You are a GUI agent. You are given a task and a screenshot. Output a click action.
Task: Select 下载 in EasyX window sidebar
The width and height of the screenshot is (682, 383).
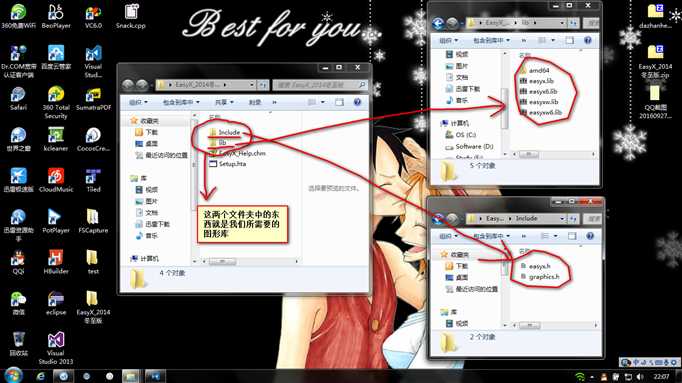pyautogui.click(x=147, y=132)
